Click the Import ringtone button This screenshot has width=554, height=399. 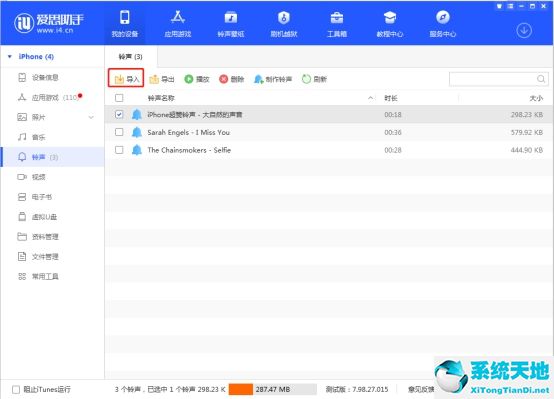tap(126, 79)
